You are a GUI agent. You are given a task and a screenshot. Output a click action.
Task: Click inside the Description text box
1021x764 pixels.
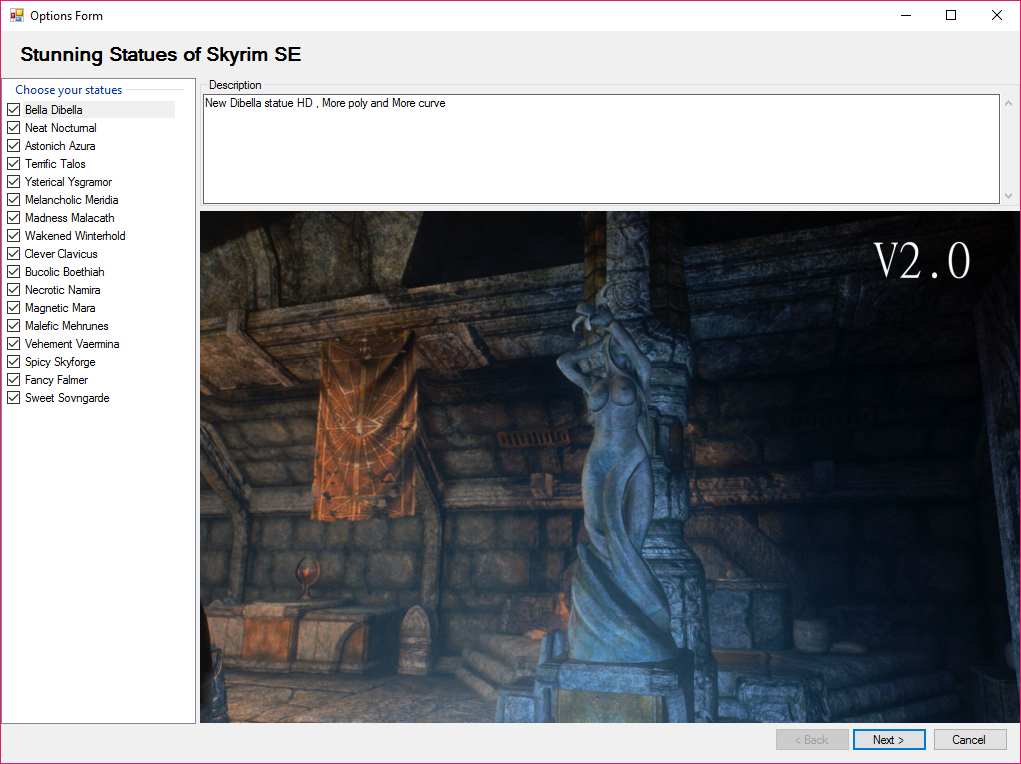tap(601, 149)
